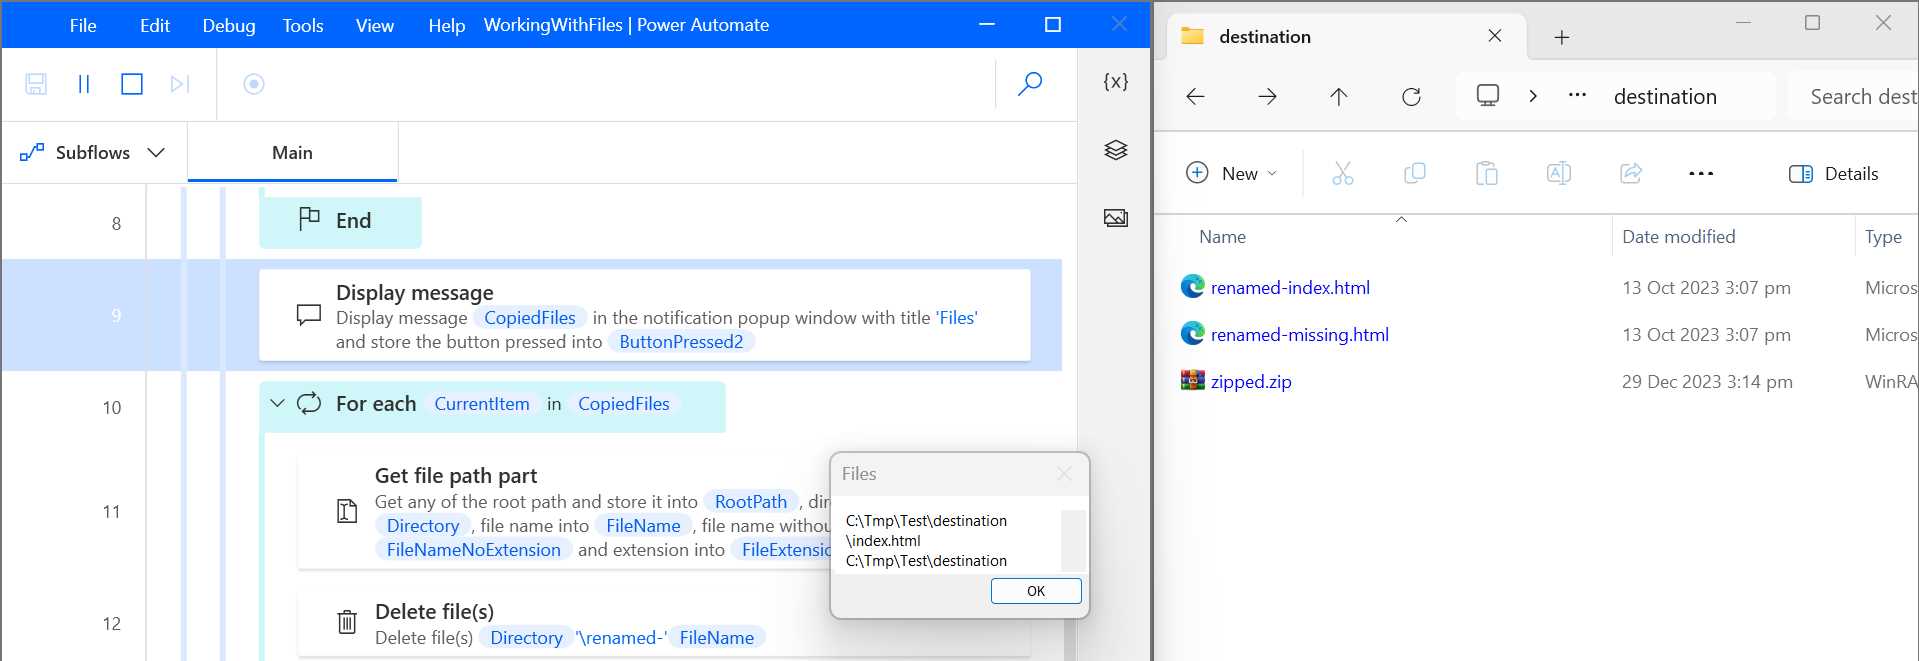1919x661 pixels.
Task: Refresh the destination folder
Action: 1411,97
